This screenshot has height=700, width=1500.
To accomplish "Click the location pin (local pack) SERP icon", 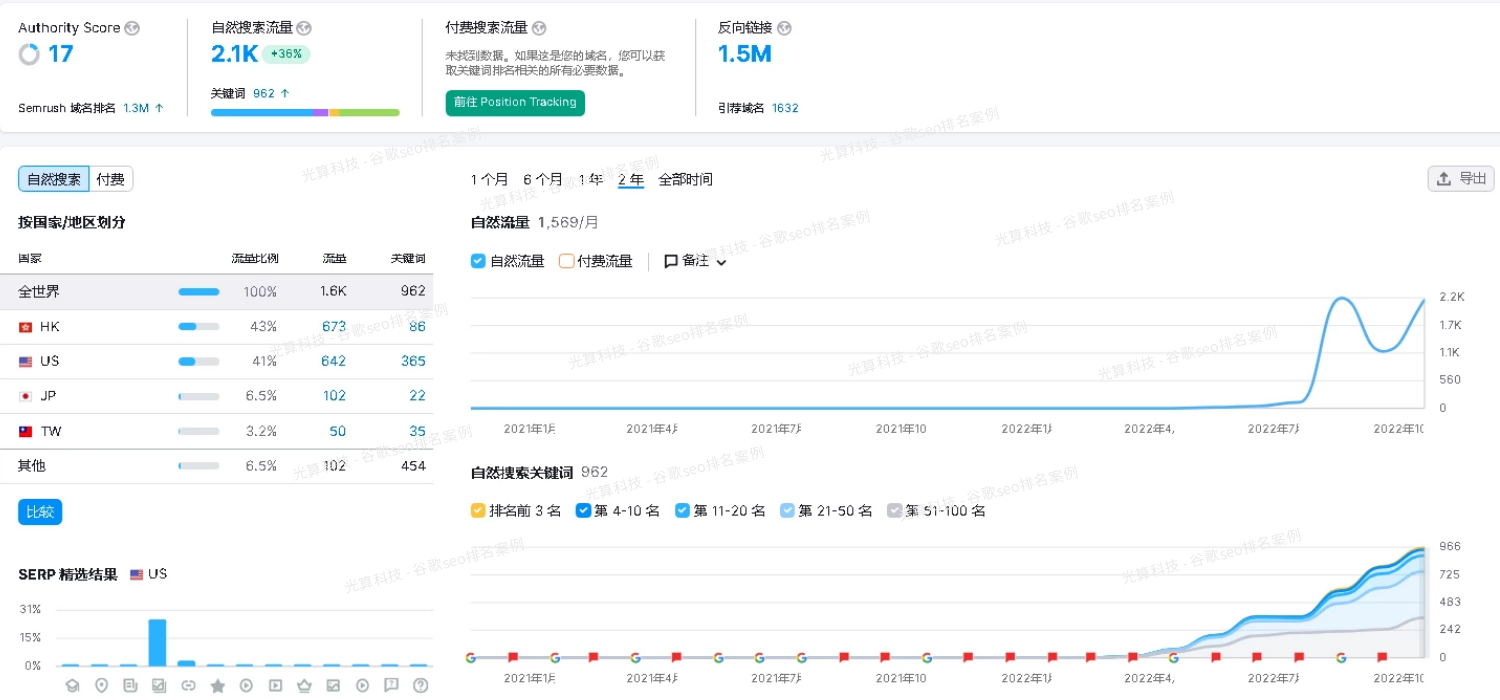I will click(x=101, y=686).
